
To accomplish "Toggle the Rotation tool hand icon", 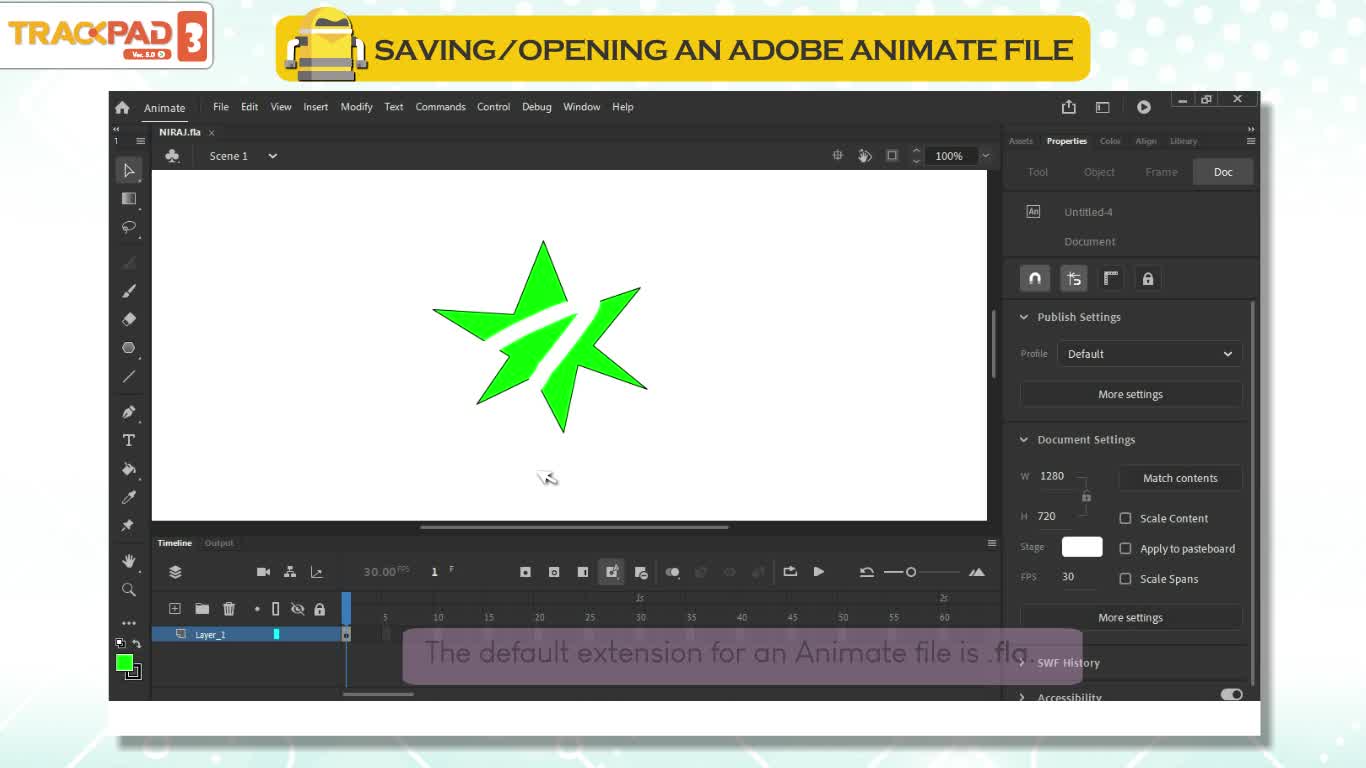I will (865, 156).
